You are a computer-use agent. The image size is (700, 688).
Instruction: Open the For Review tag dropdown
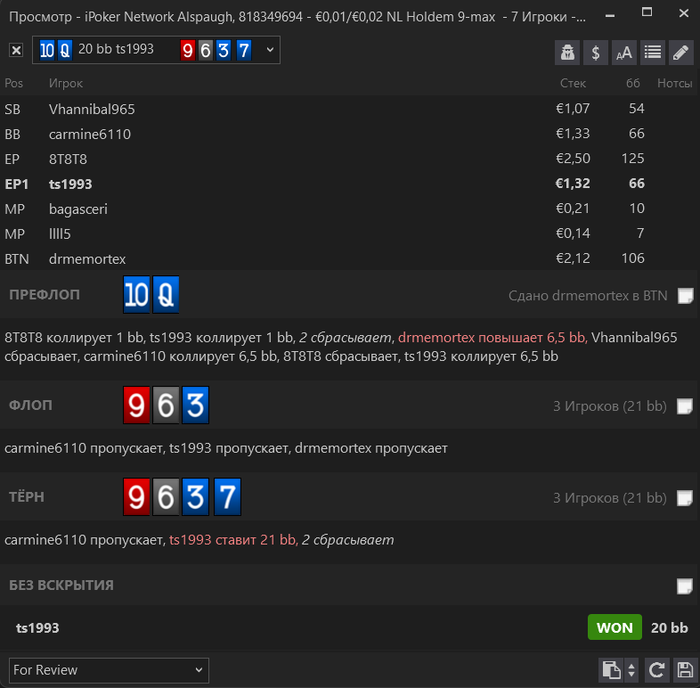(108, 670)
